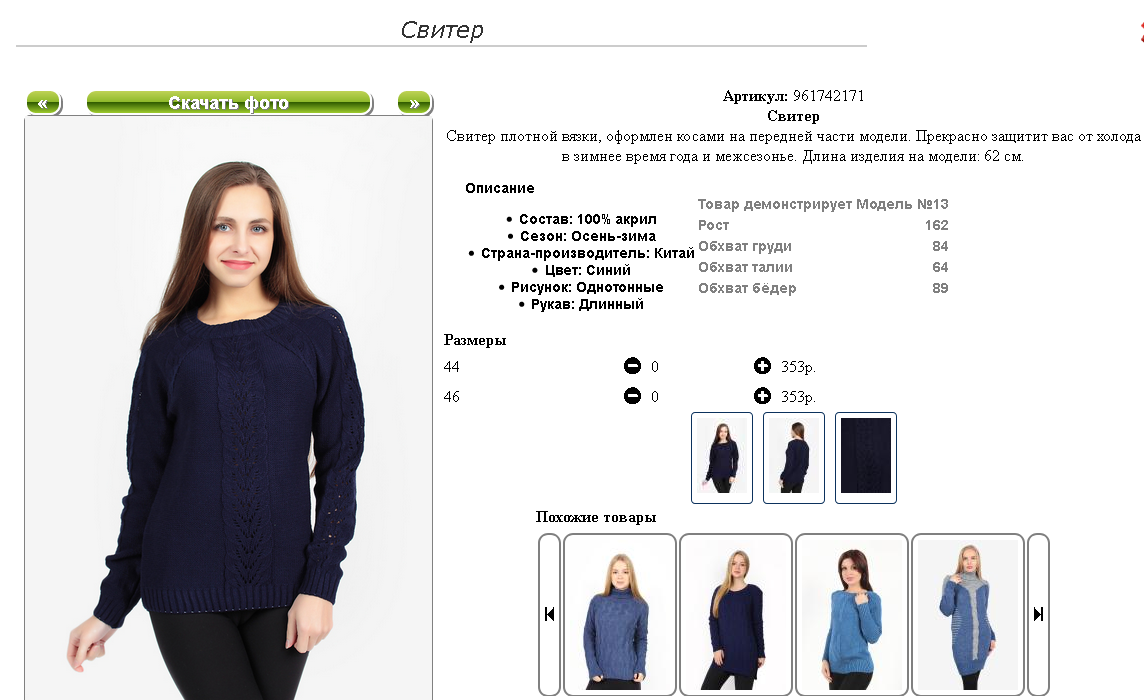This screenshot has width=1144, height=700.
Task: Open similar product dark navy long sweater
Action: coord(735,614)
